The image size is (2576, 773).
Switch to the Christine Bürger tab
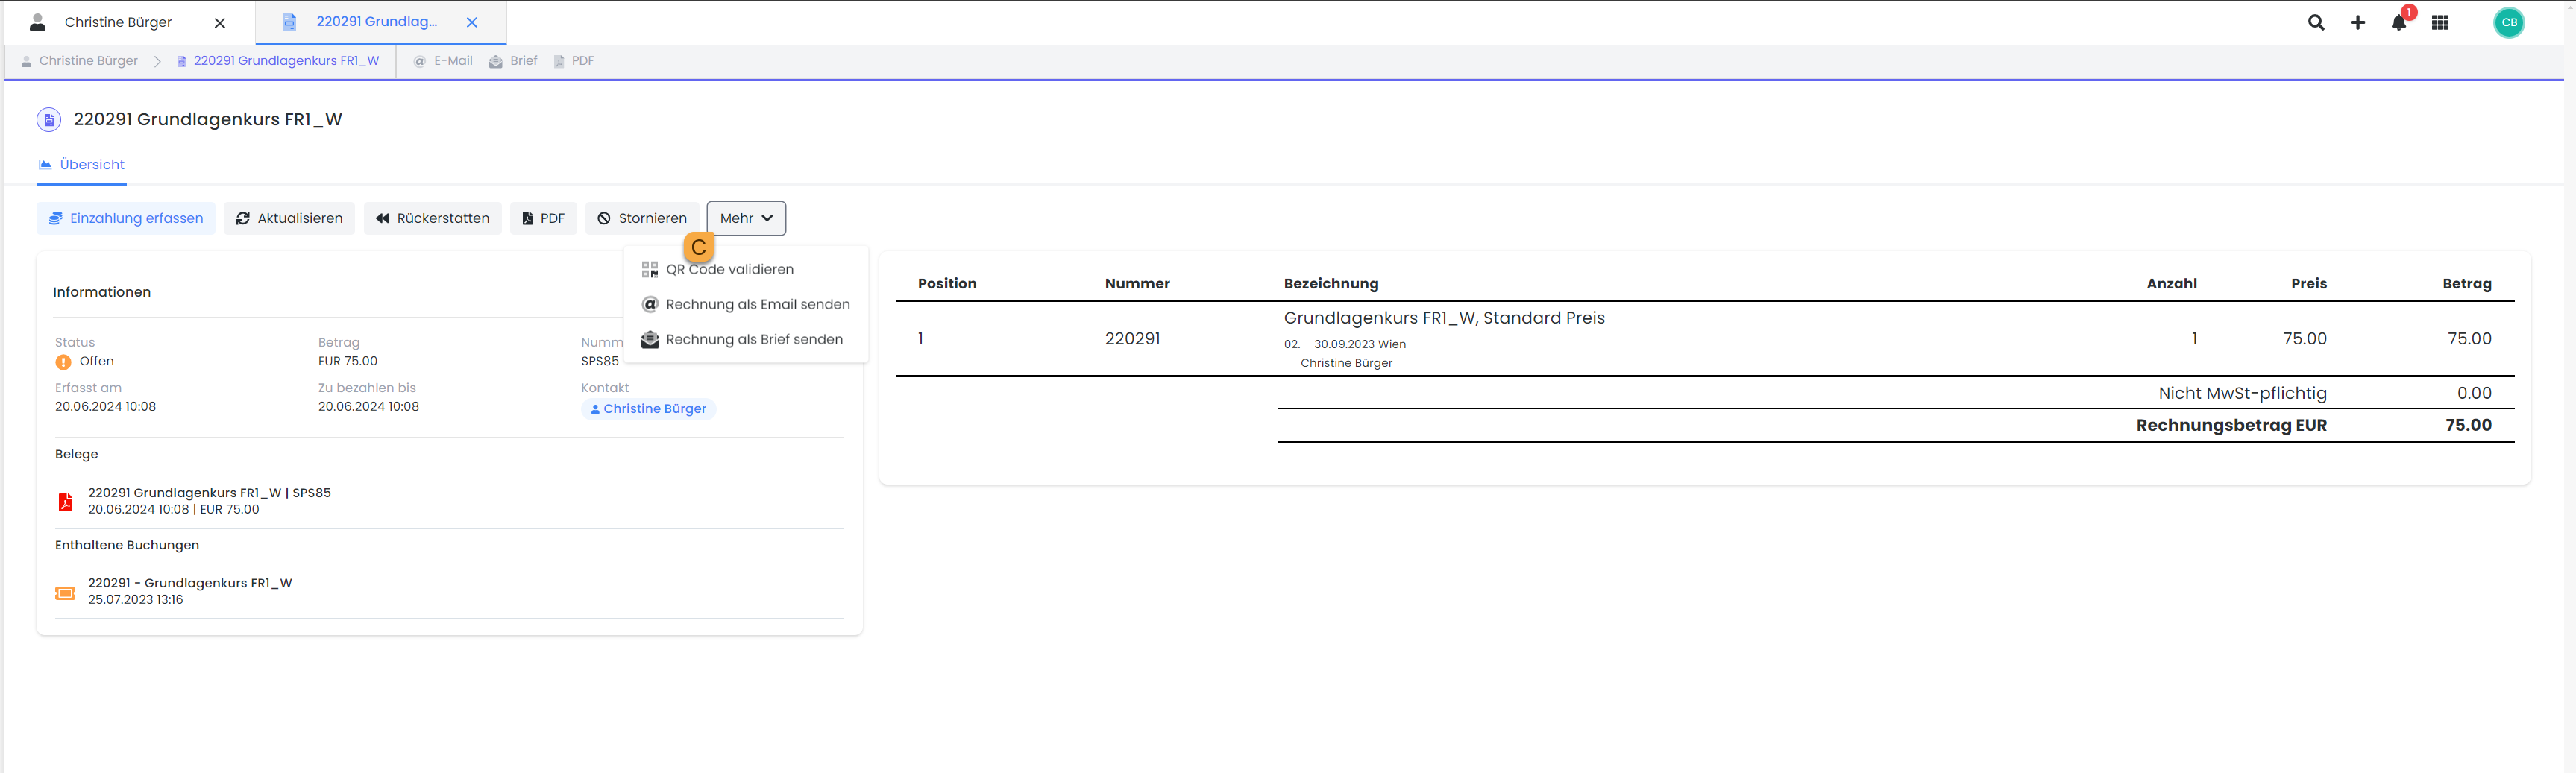pyautogui.click(x=118, y=22)
